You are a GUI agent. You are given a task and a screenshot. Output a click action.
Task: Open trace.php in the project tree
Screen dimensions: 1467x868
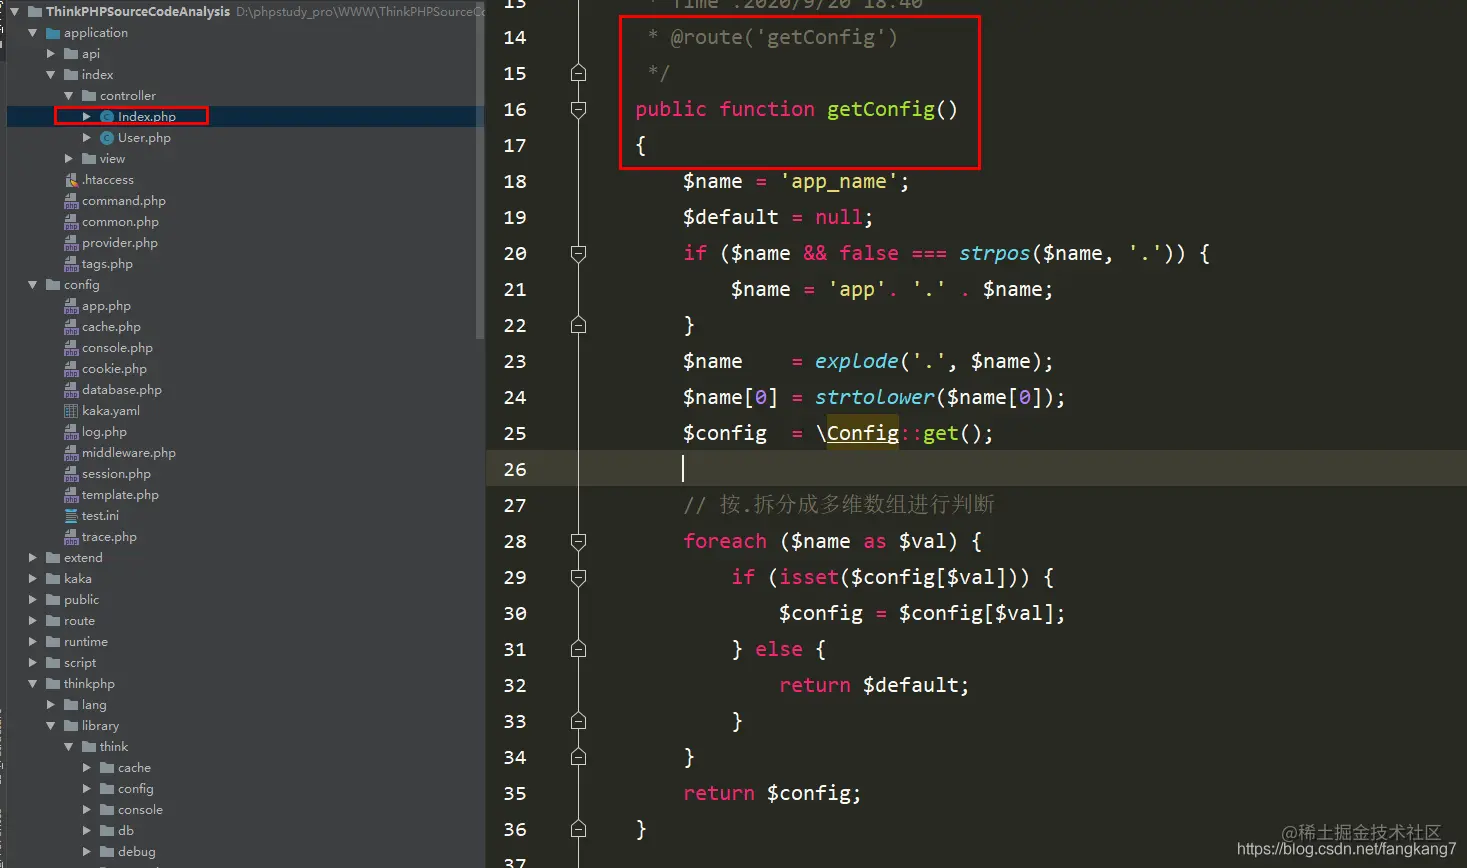click(x=109, y=537)
